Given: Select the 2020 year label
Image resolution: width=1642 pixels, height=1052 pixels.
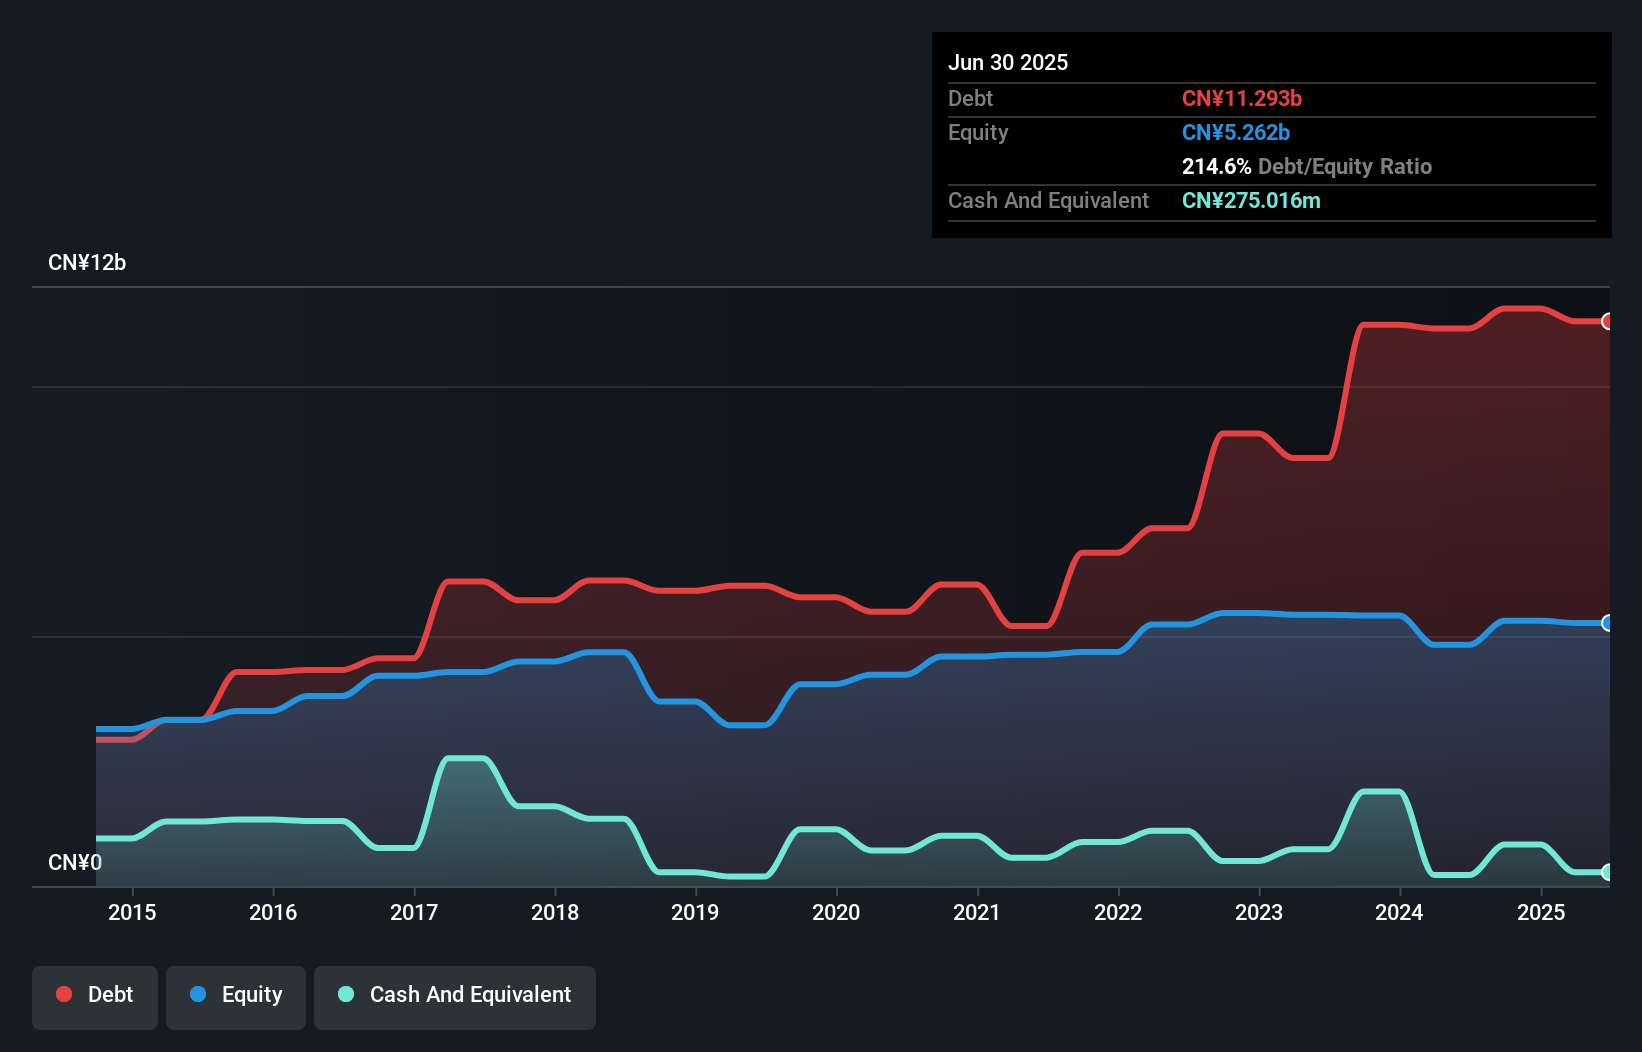Looking at the screenshot, I should point(836,912).
